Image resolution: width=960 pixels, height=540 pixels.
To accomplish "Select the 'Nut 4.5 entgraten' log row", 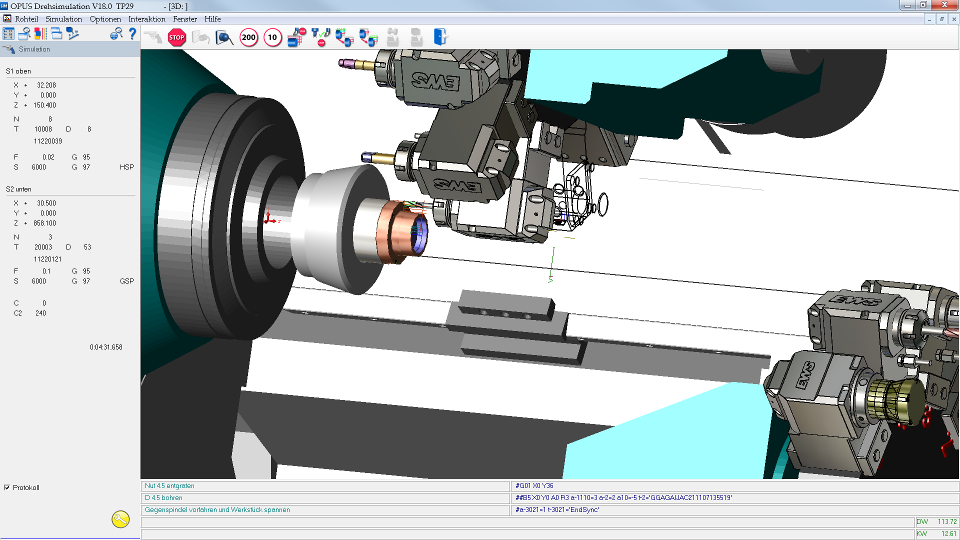I will pyautogui.click(x=326, y=486).
